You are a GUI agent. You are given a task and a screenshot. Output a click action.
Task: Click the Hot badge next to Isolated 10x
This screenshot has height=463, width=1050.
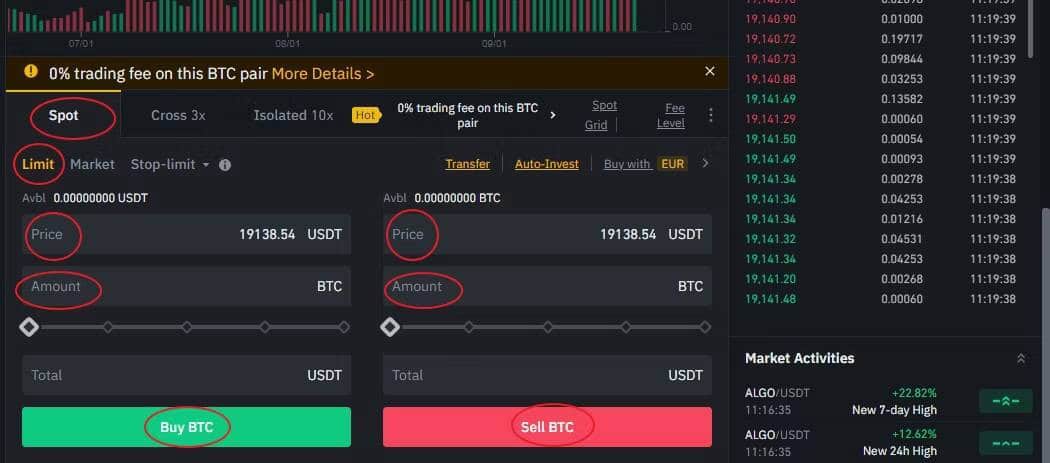coord(365,115)
